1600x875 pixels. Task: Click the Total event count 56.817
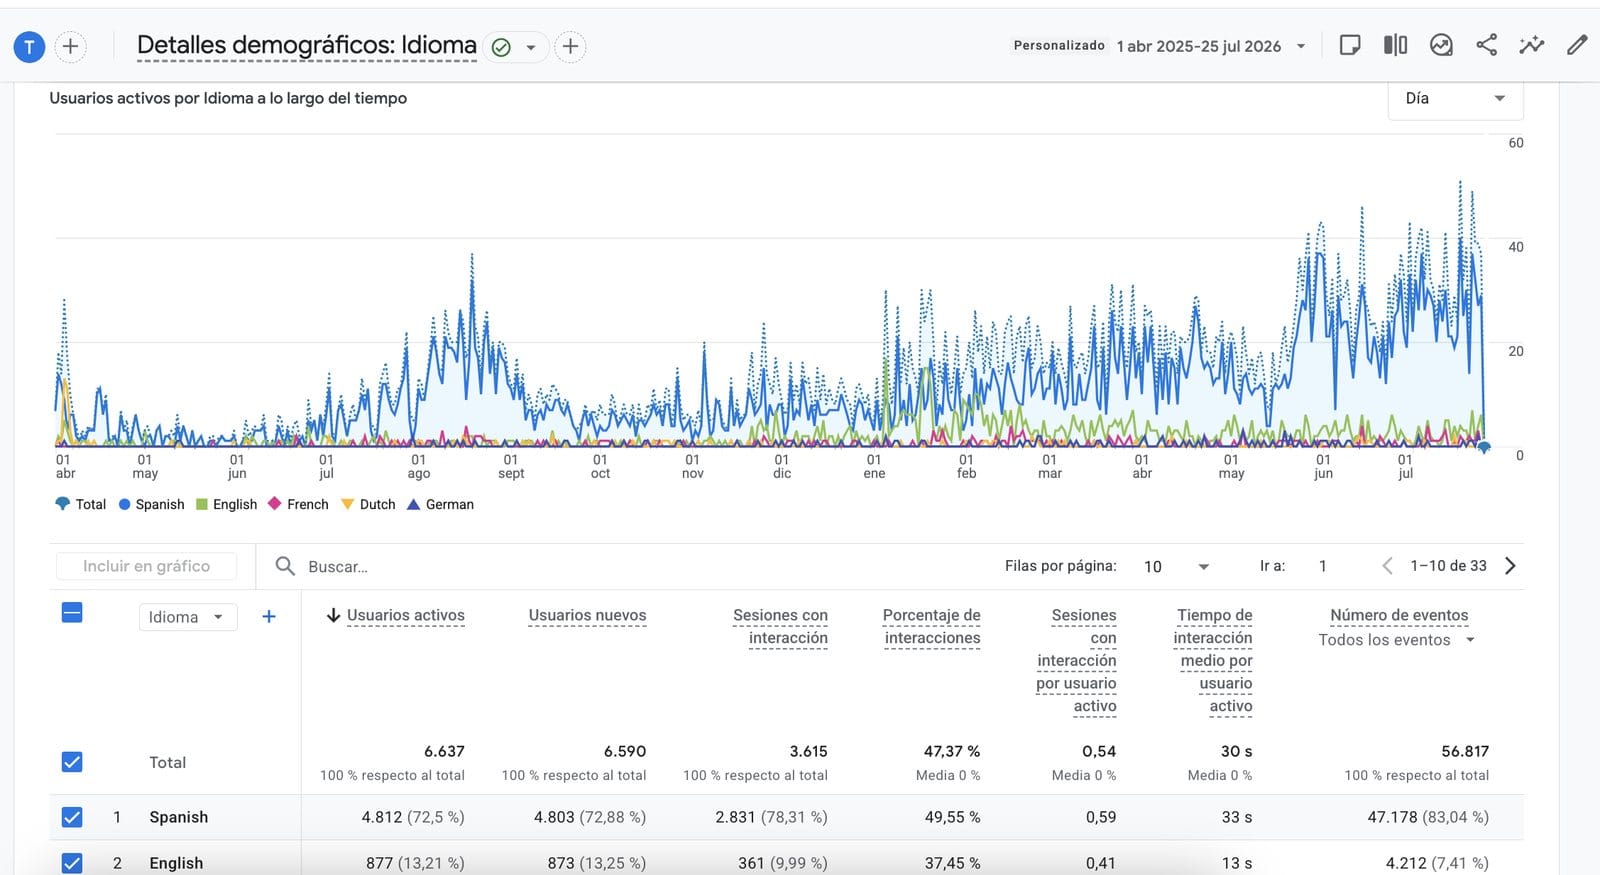[x=1465, y=751]
